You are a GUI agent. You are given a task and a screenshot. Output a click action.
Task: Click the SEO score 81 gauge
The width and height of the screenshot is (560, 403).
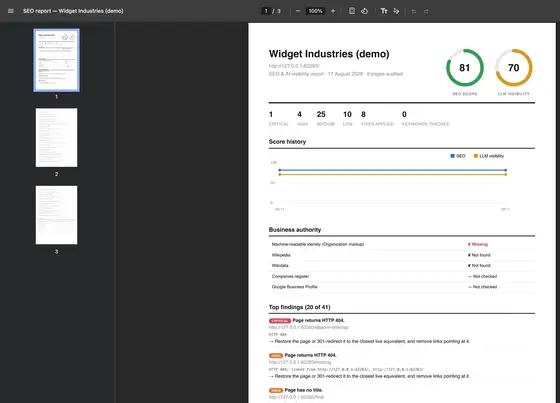465,68
